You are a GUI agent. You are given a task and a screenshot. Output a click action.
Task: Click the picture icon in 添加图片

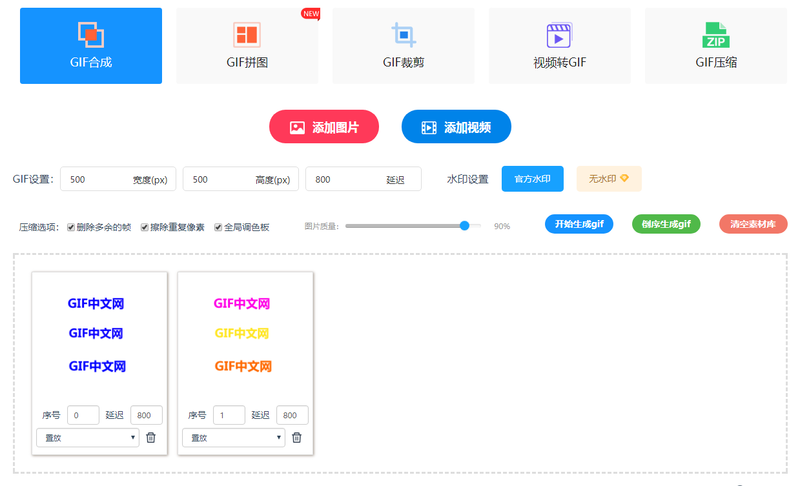(297, 127)
